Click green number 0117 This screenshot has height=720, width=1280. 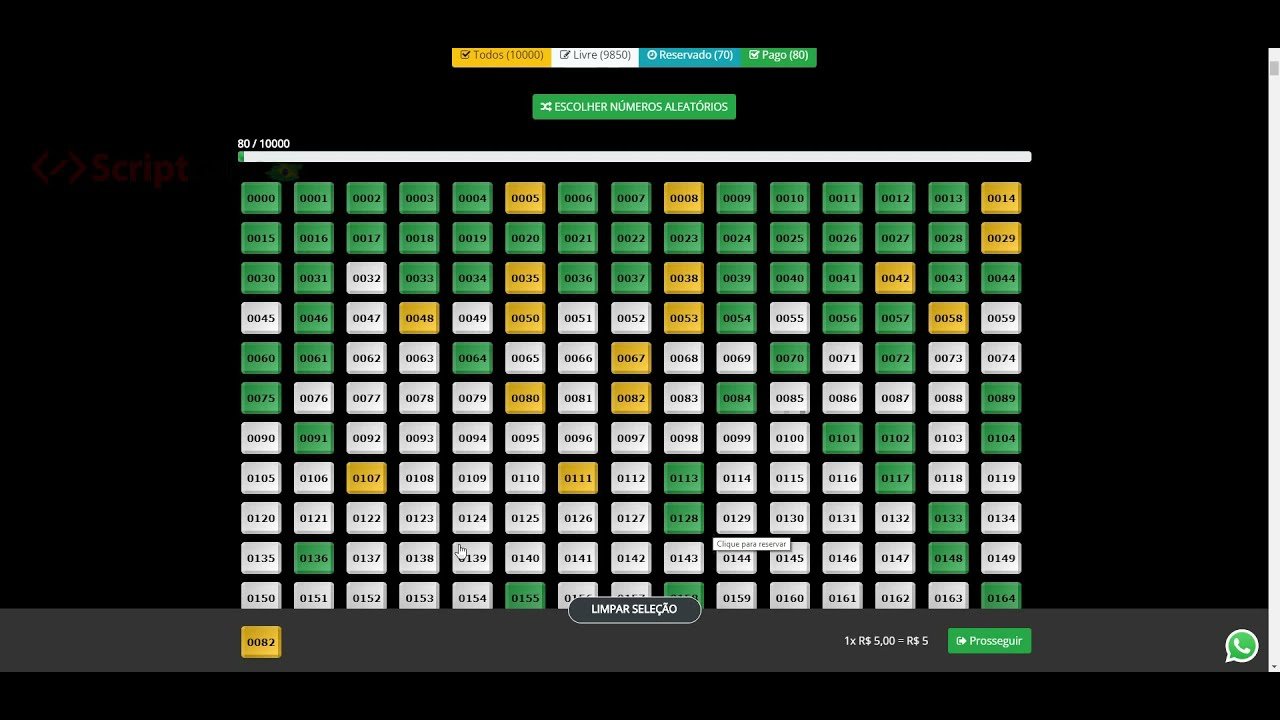click(895, 478)
